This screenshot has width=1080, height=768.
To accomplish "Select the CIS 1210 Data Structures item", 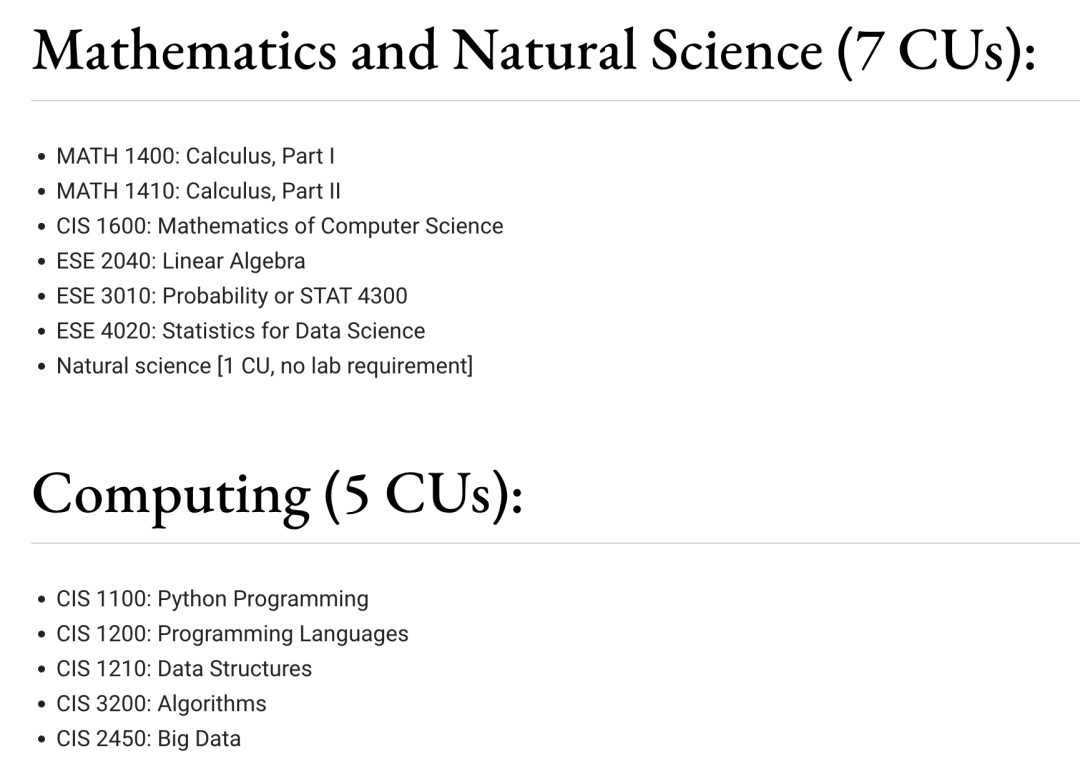I will click(184, 669).
